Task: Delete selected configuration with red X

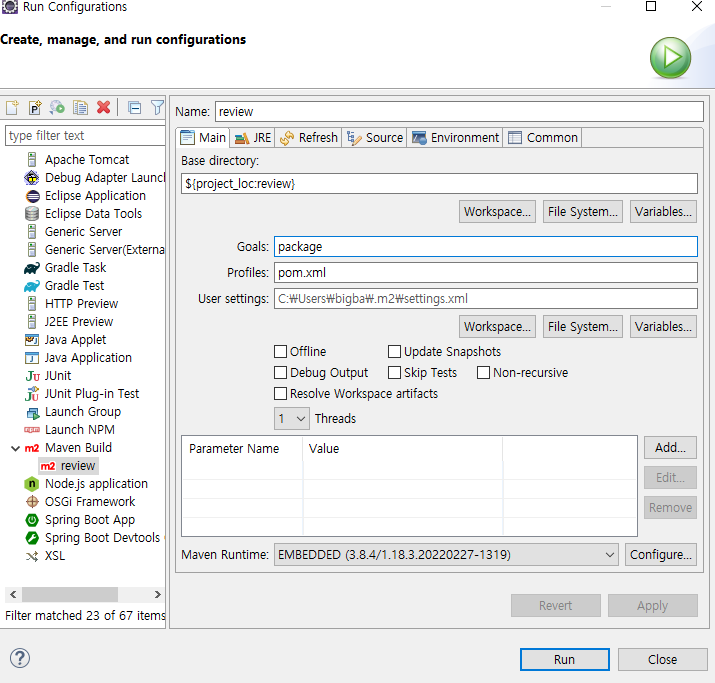Action: click(x=104, y=108)
